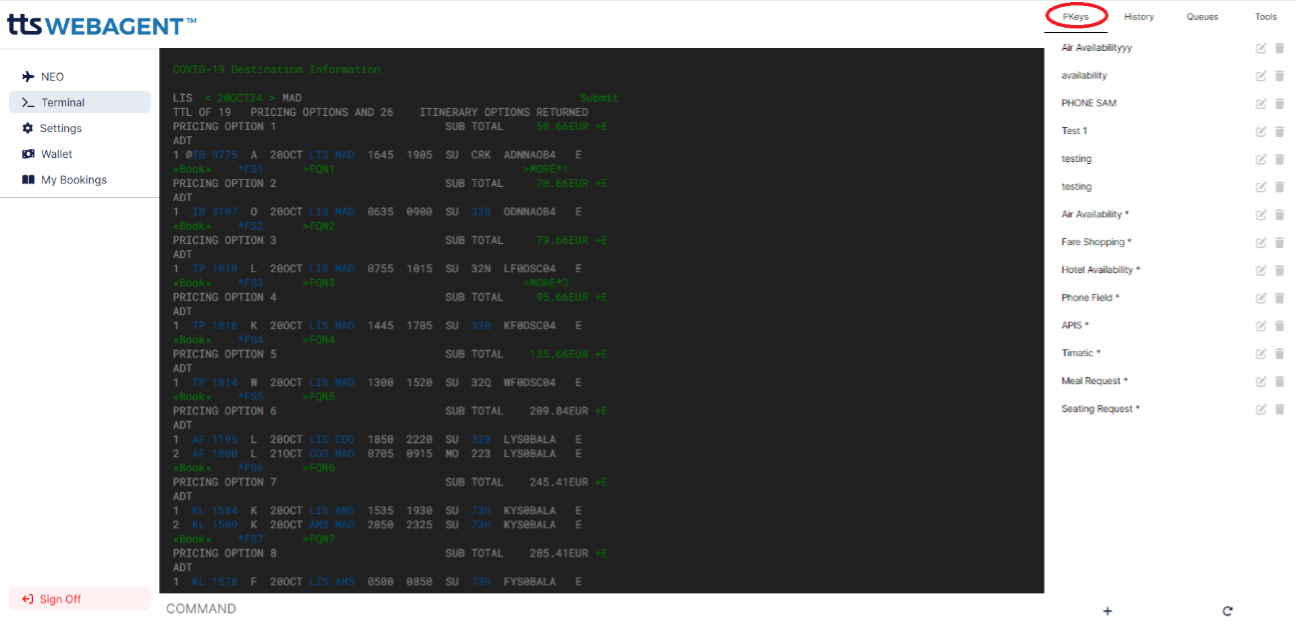Switch to the PKeys tab
This screenshot has width=1301, height=626.
1076,17
